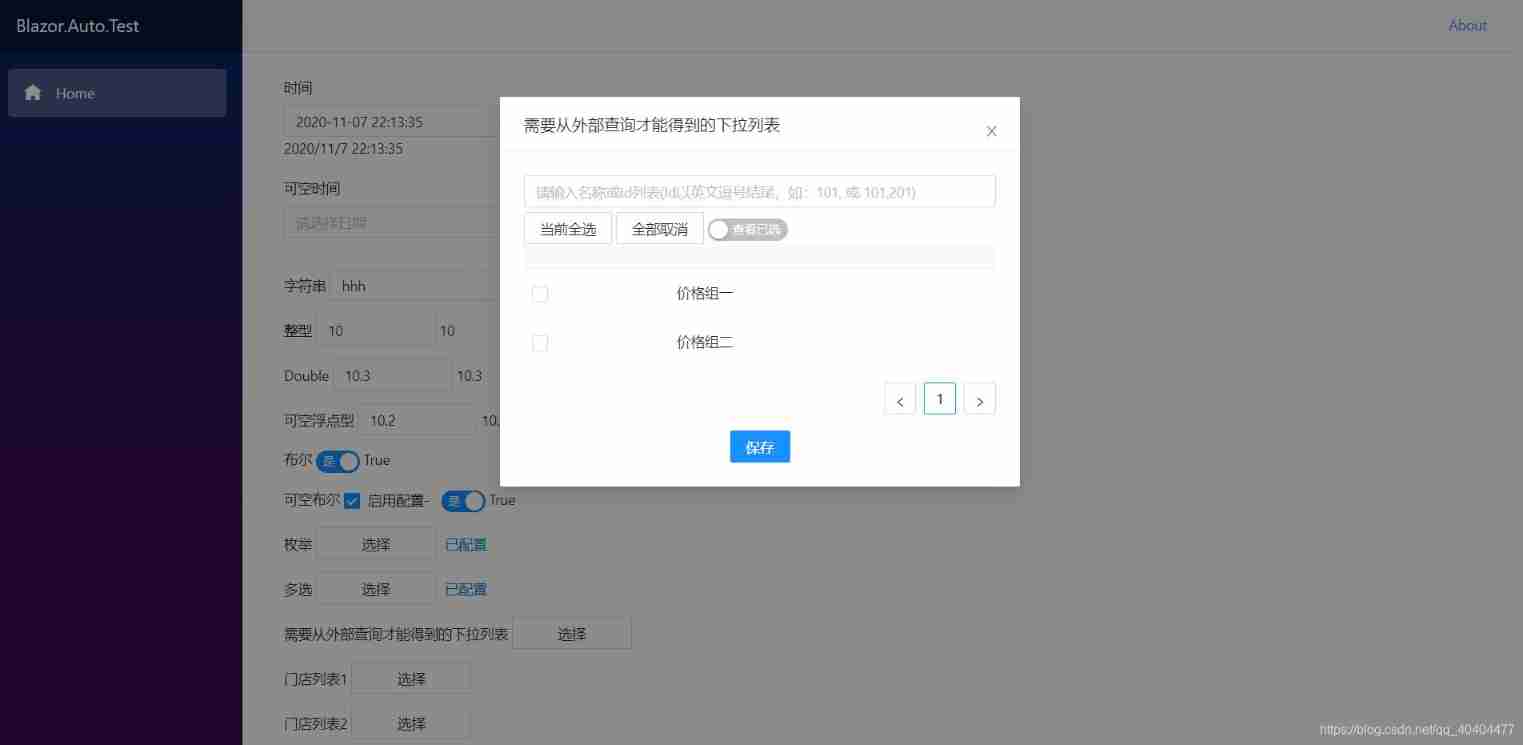Click 已配置 link next to 枚举
Viewport: 1523px width, 745px height.
pyautogui.click(x=466, y=545)
